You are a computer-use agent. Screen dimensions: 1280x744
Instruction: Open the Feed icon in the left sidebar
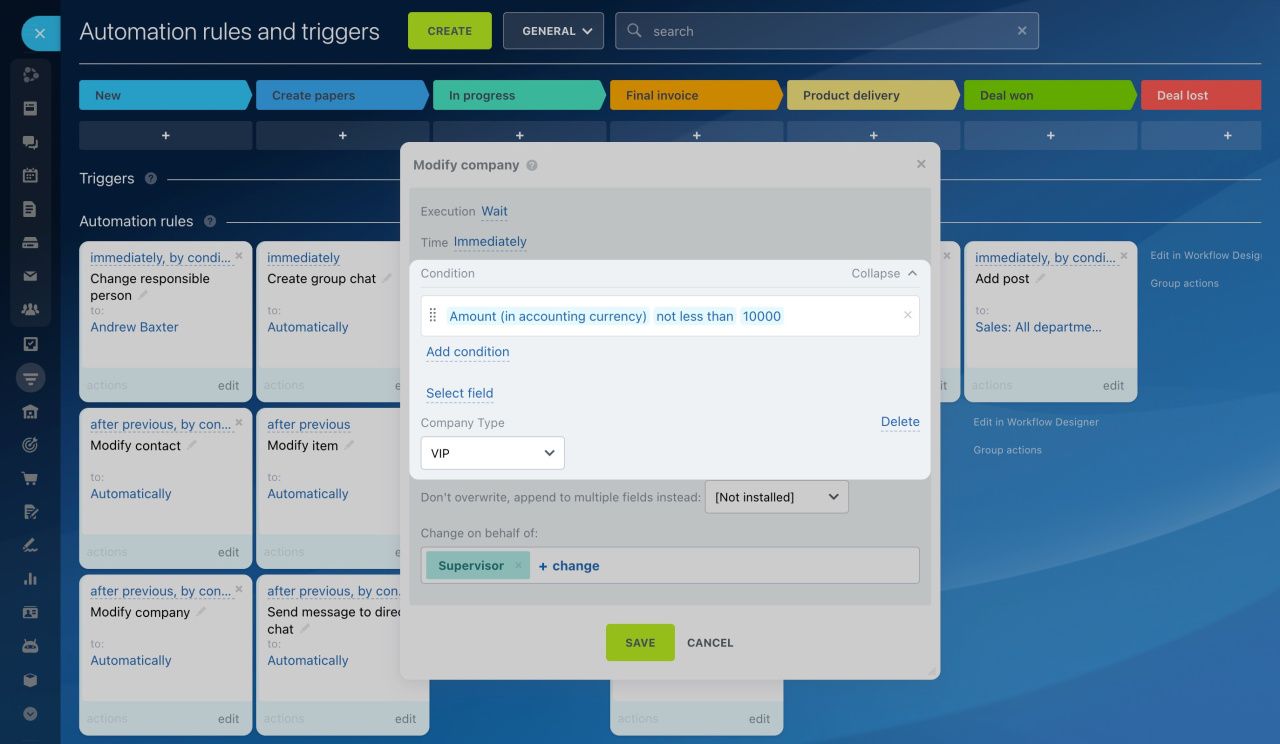30,108
